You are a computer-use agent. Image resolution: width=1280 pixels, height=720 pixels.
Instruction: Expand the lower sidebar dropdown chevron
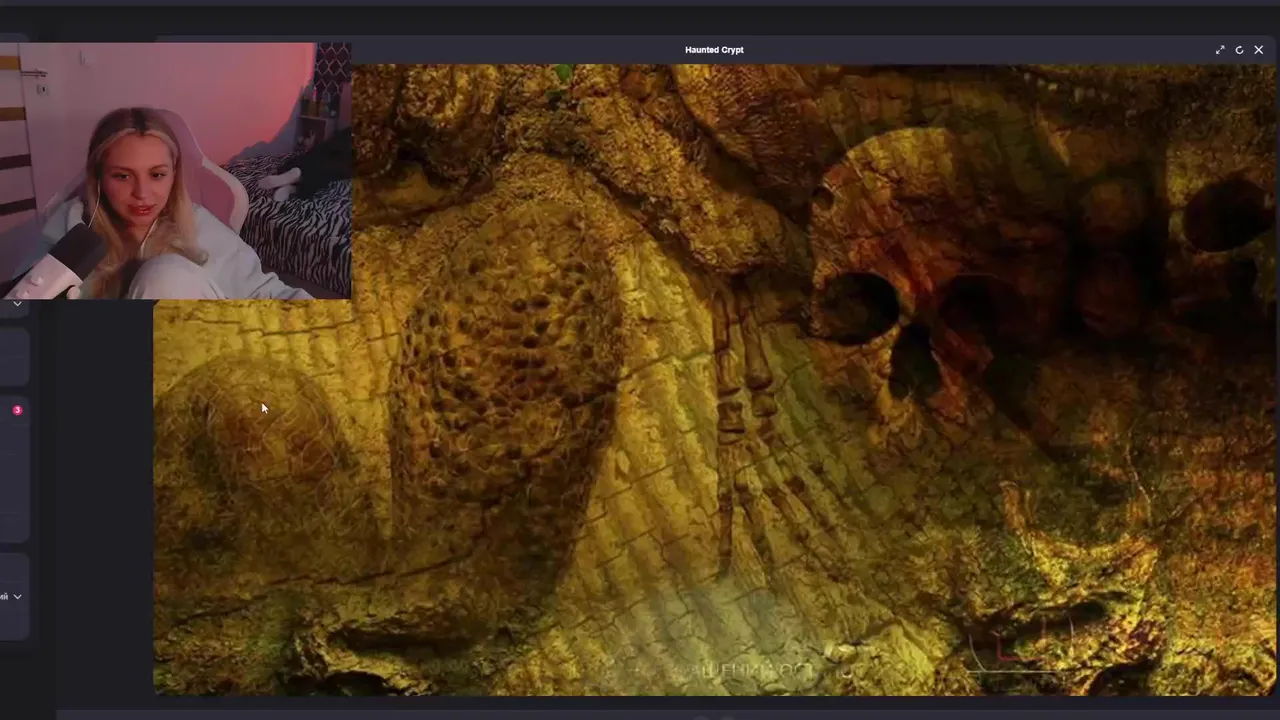[17, 596]
